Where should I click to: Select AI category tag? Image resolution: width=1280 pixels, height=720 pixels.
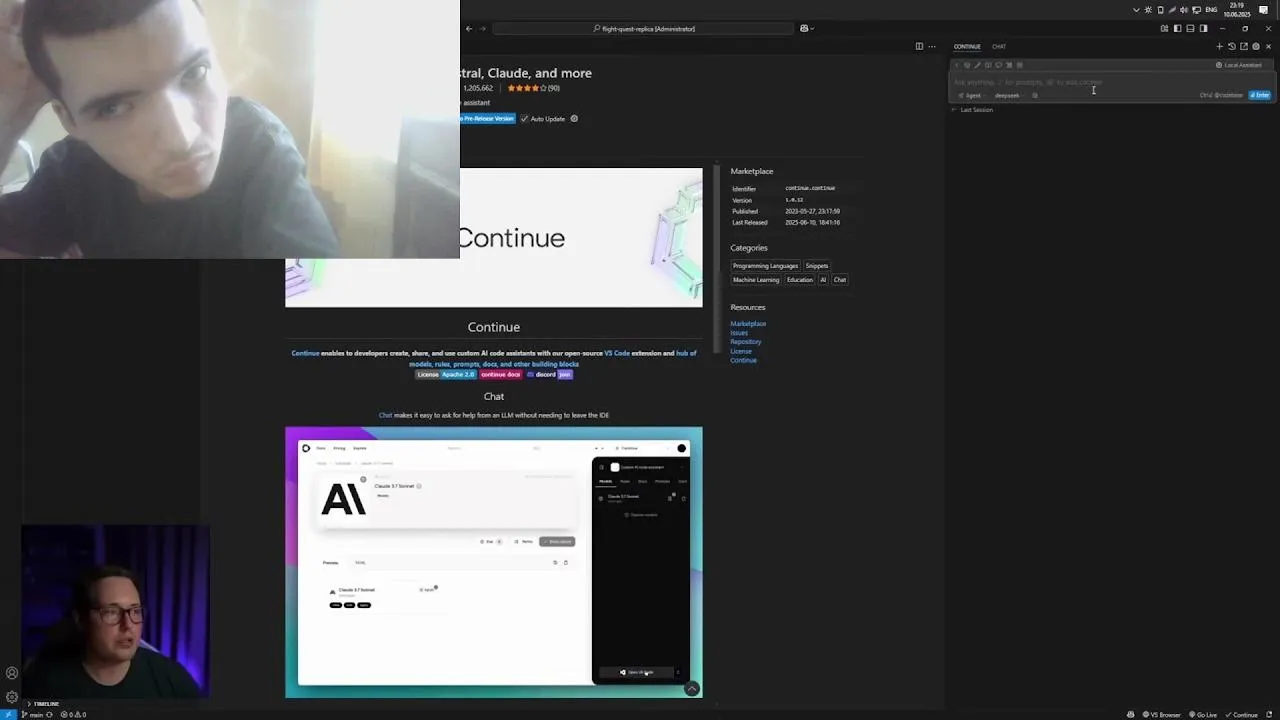(824, 280)
